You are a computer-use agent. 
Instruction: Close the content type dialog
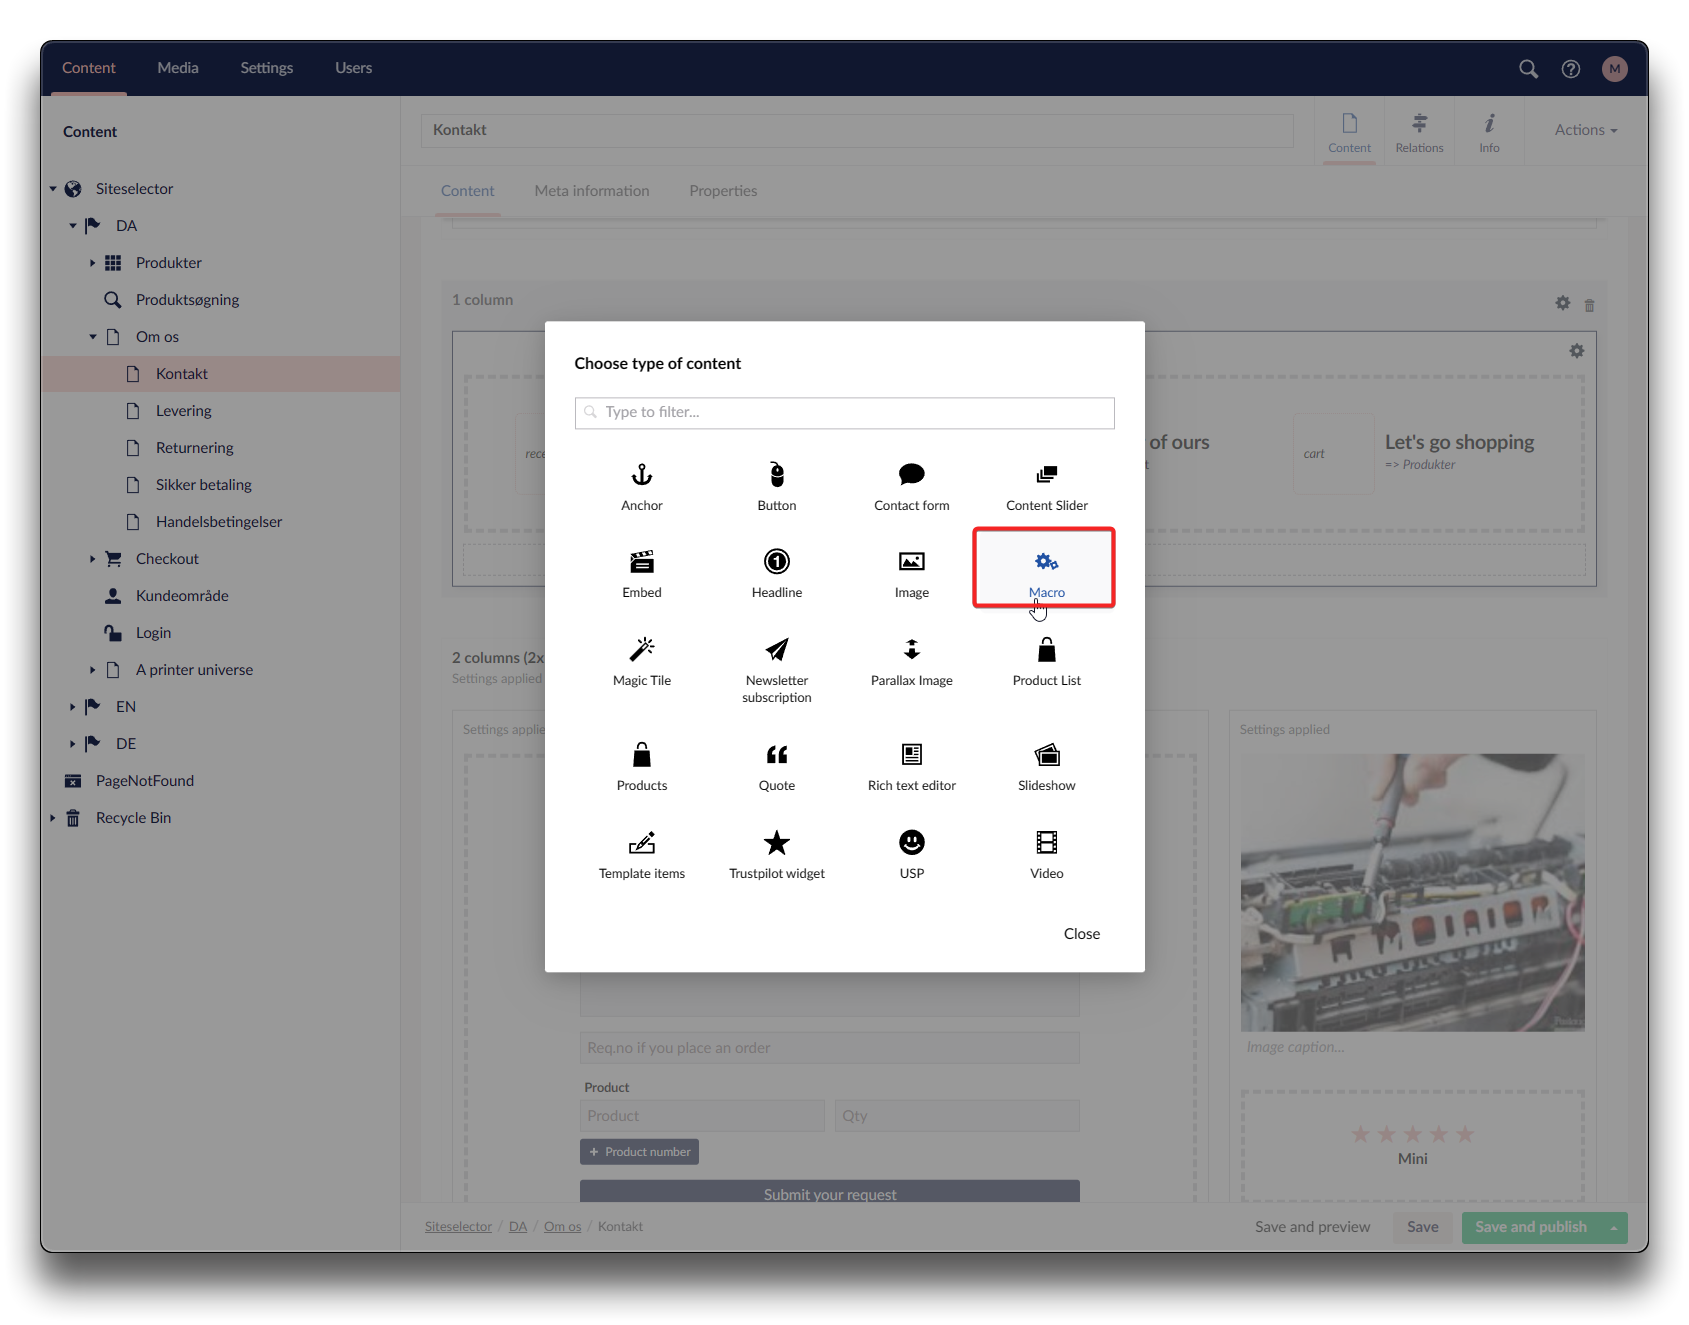[x=1081, y=934]
